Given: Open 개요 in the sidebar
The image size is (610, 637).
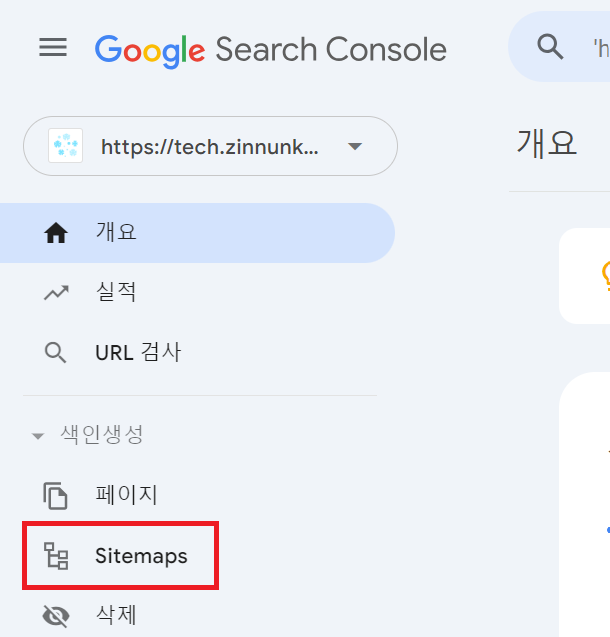Looking at the screenshot, I should pyautogui.click(x=197, y=233).
